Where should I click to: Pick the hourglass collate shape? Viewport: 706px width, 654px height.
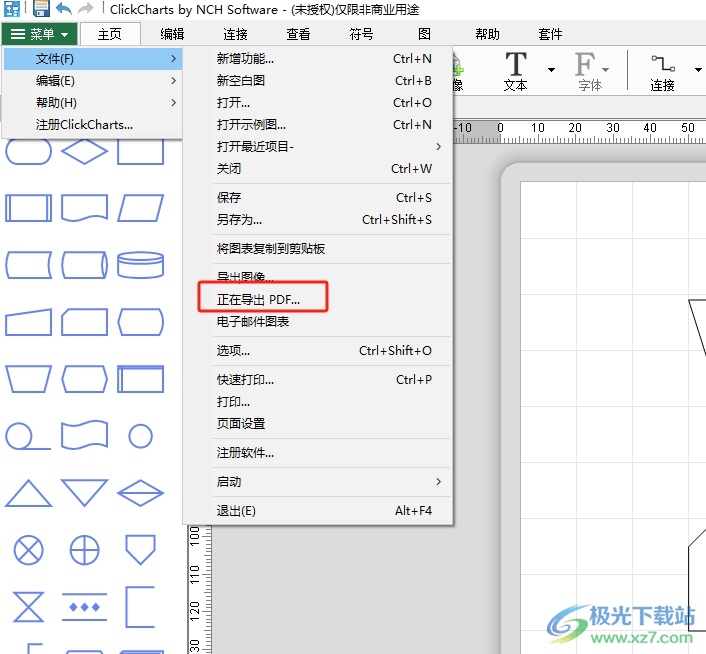[28, 607]
